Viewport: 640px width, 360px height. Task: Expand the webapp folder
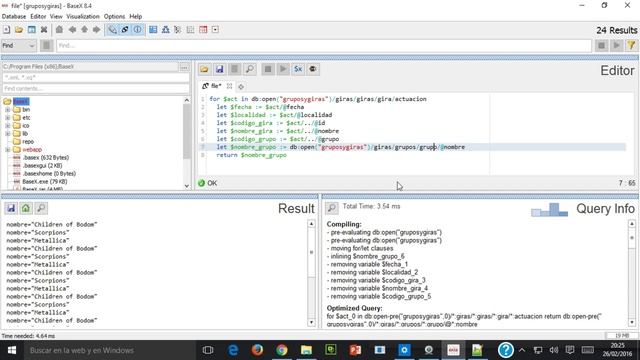click(x=7, y=150)
